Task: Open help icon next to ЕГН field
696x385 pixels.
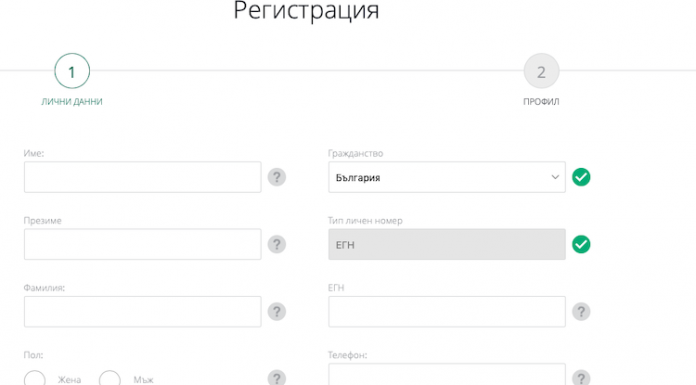Action: pyautogui.click(x=581, y=312)
